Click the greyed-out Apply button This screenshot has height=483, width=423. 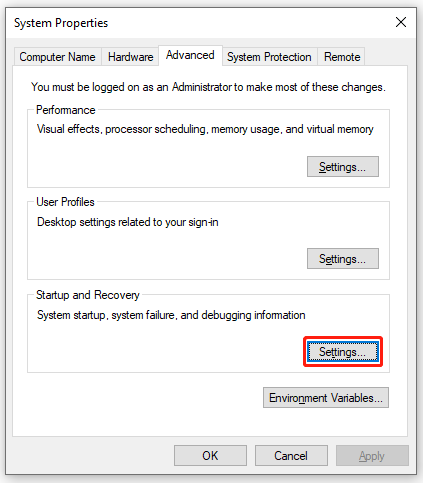click(372, 455)
